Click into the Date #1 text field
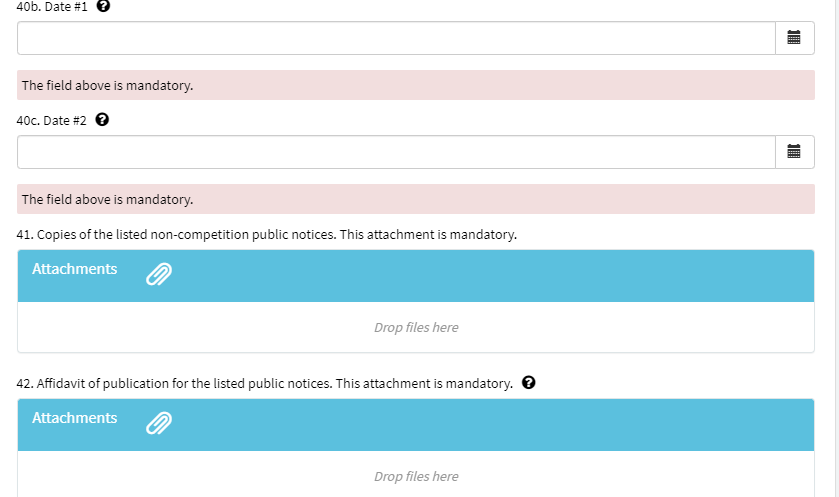839x497 pixels. (x=396, y=38)
